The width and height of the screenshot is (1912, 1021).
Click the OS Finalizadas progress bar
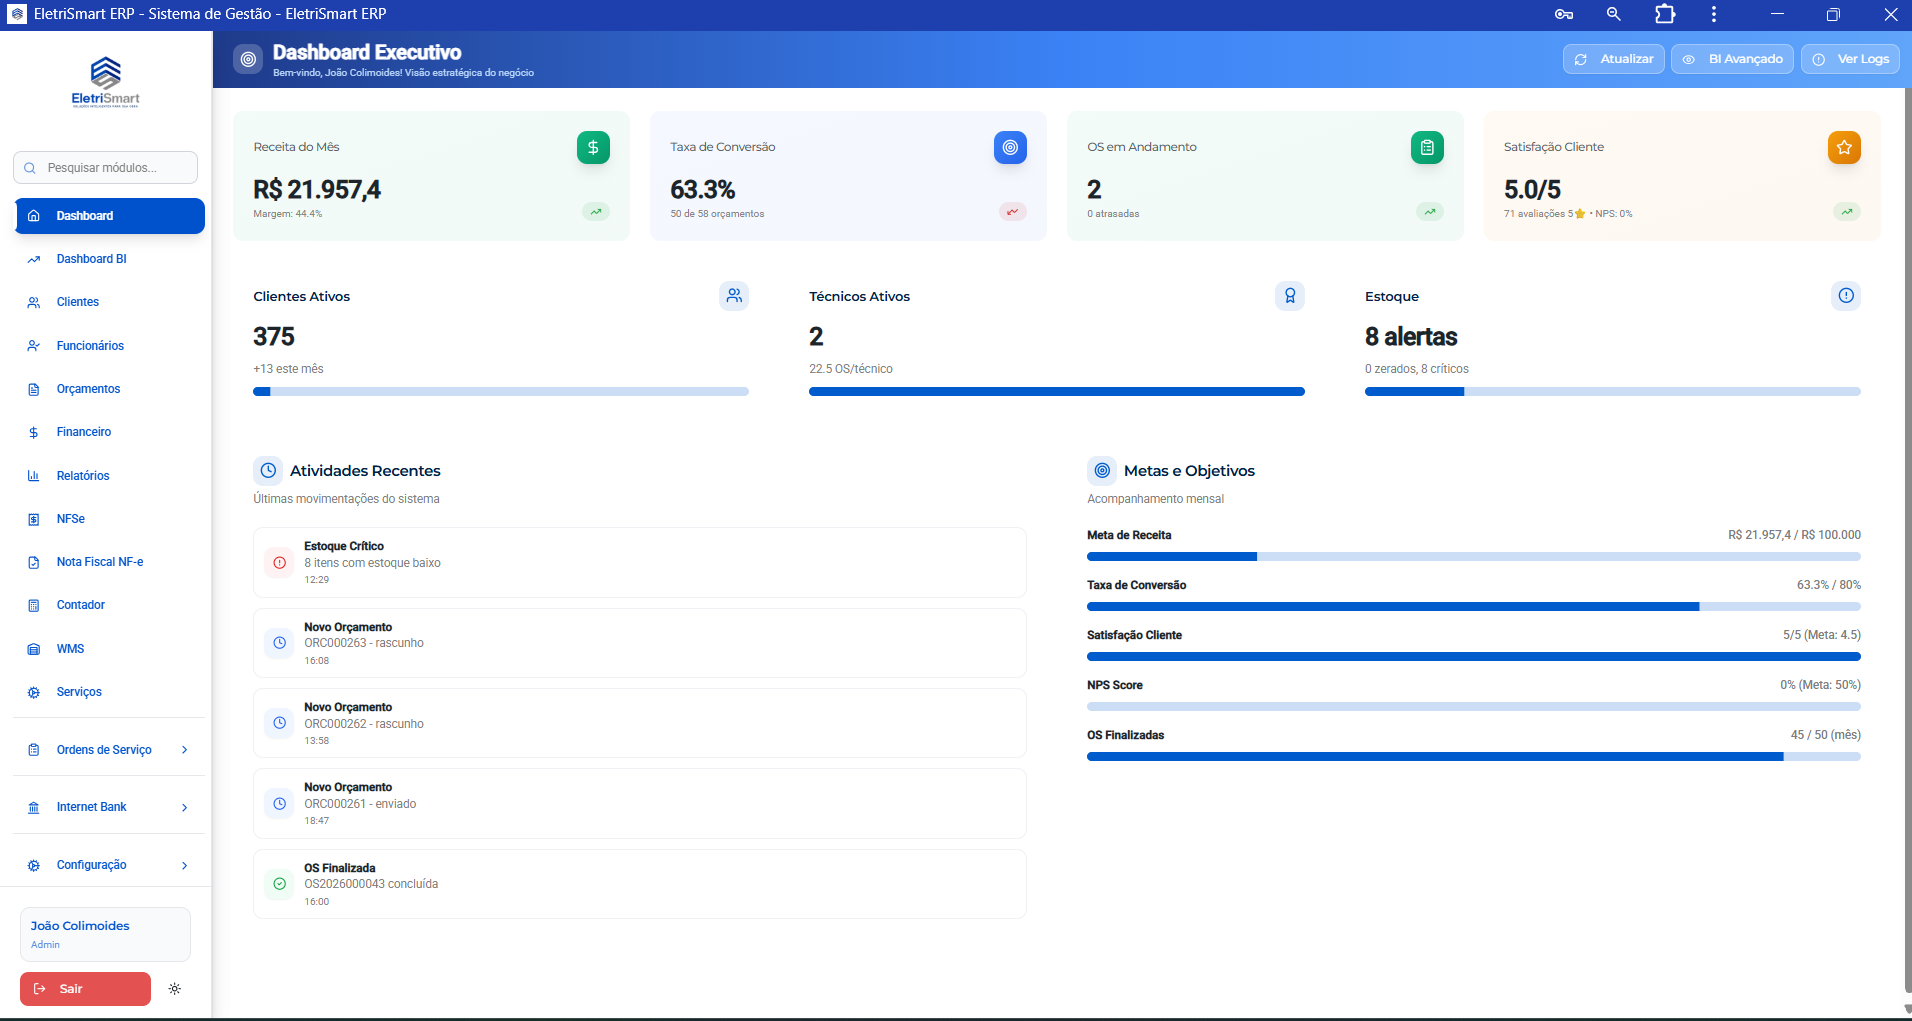(1474, 757)
